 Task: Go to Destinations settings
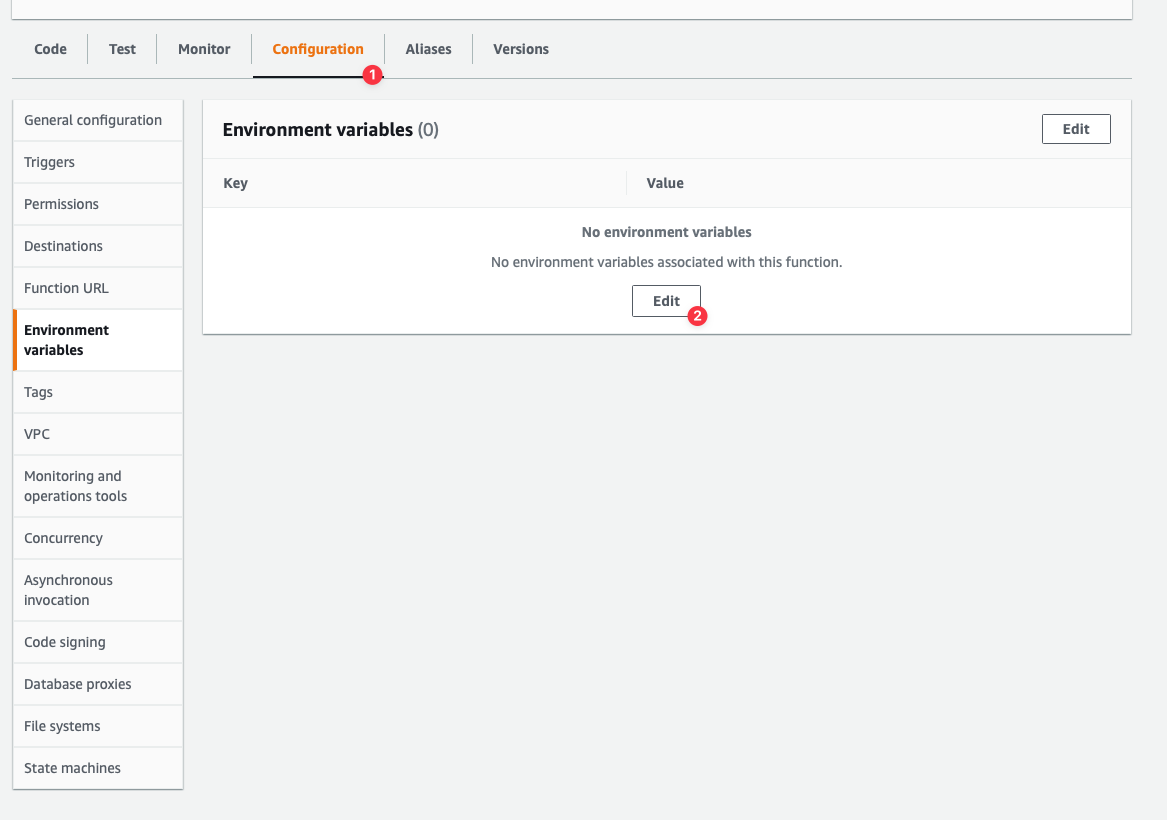97,246
